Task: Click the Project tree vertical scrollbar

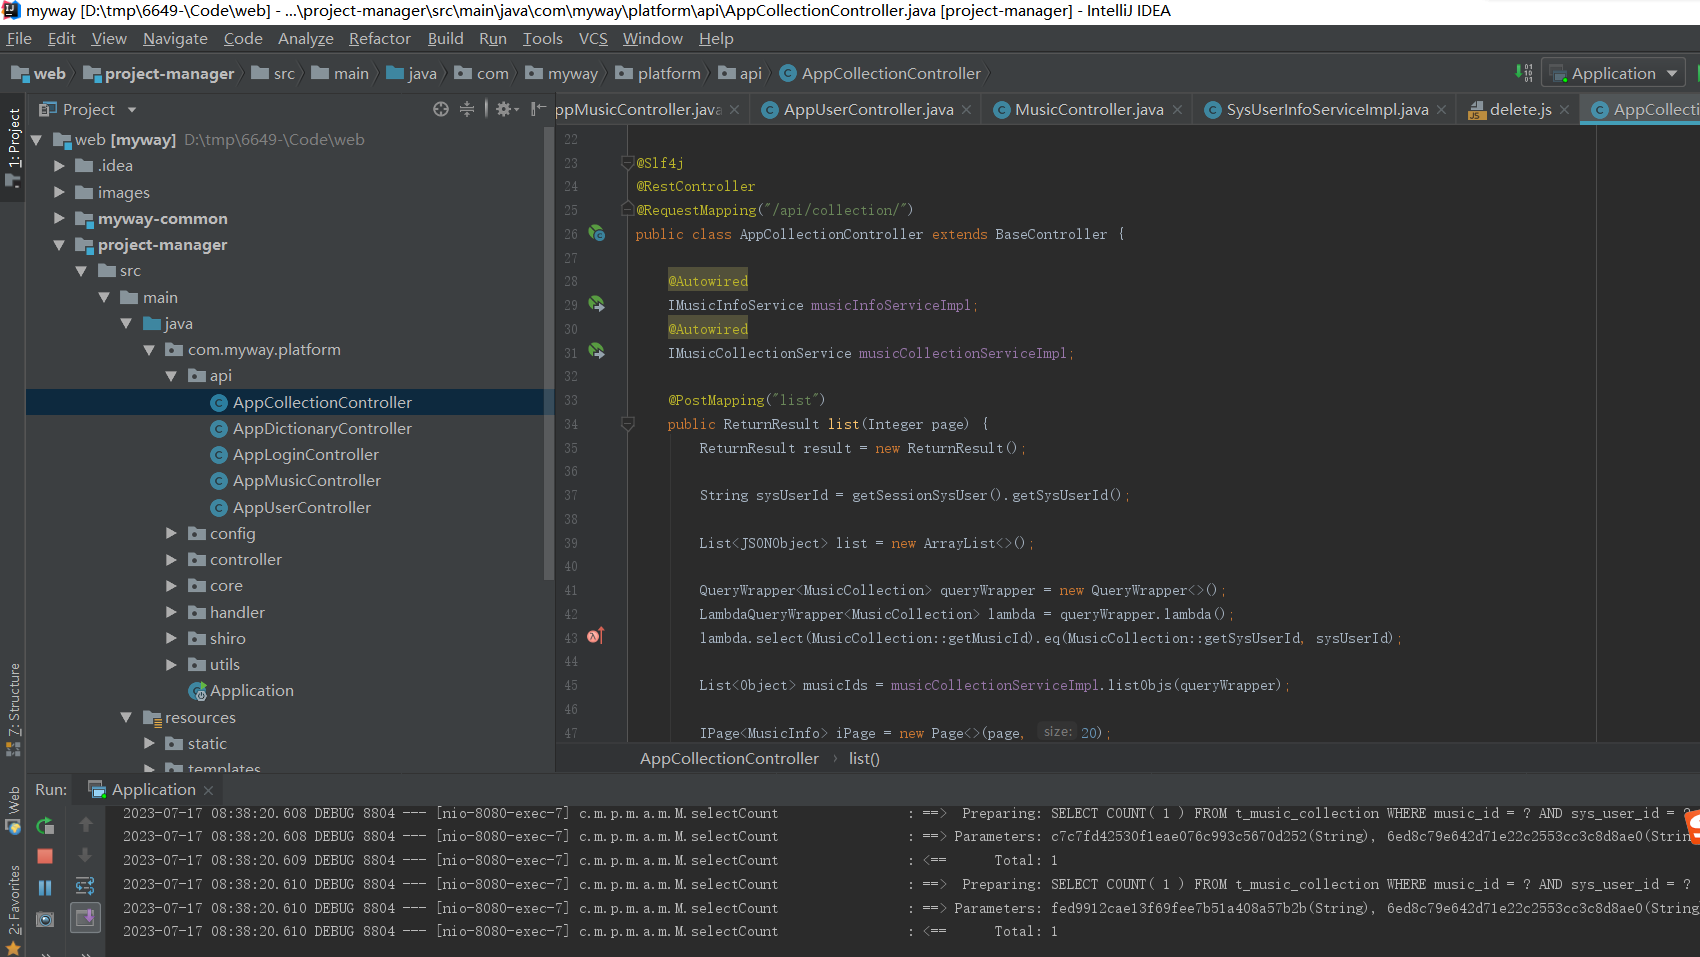Action: tap(548, 355)
